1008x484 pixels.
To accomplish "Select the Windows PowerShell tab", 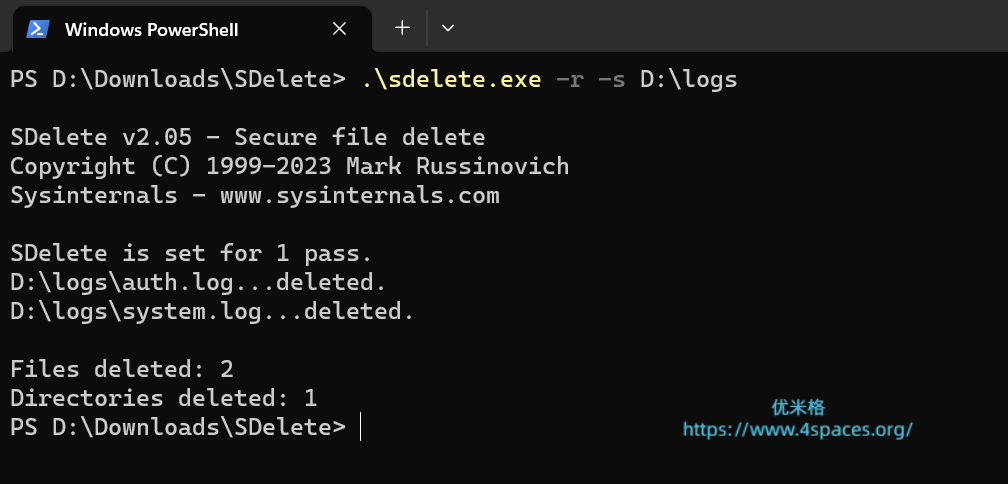I will tap(151, 29).
